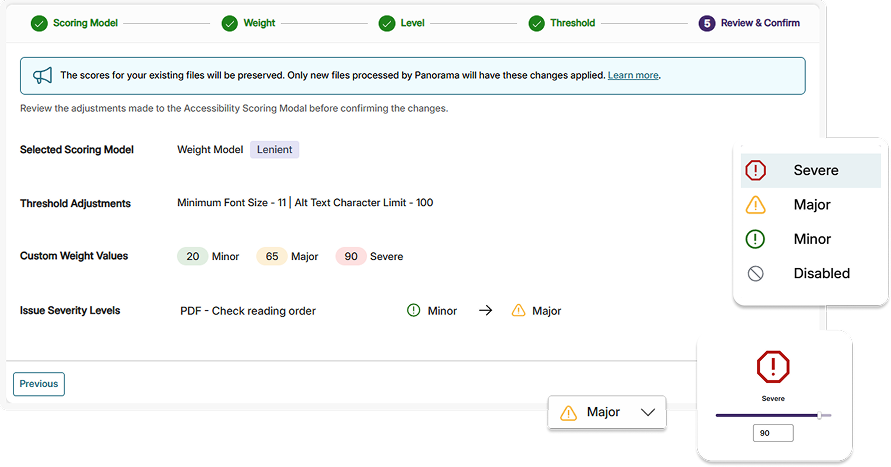Go to the Threshold step
The width and height of the screenshot is (891, 467).
(562, 23)
